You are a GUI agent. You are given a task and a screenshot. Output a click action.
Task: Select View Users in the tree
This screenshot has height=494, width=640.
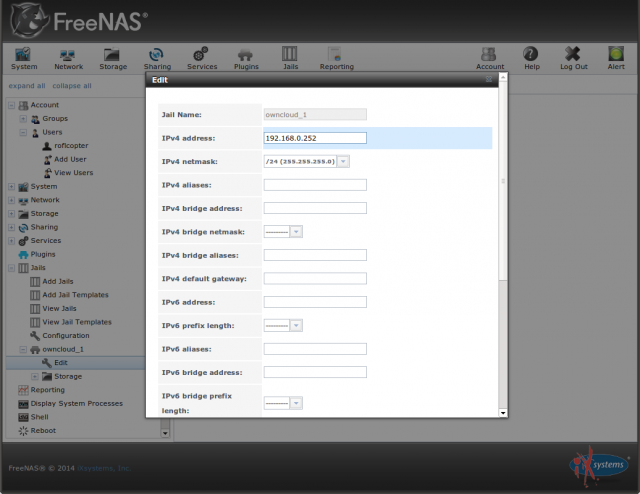click(x=73, y=173)
